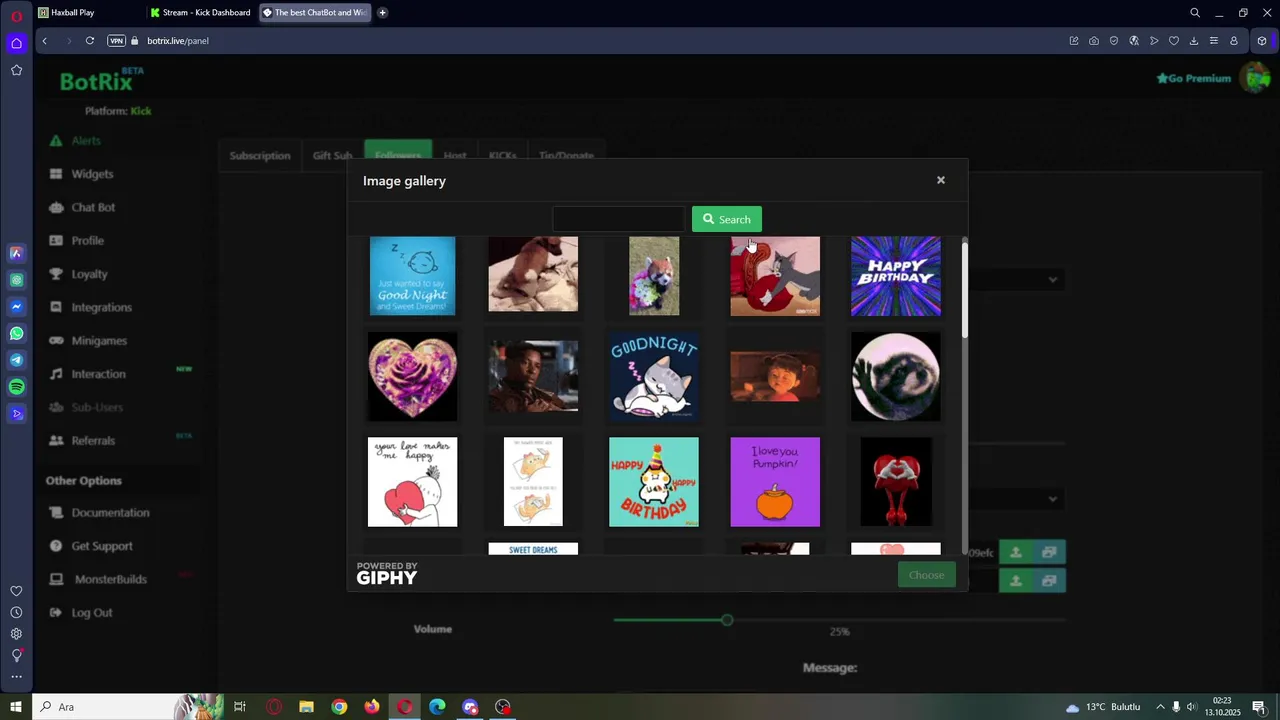Open Spotify in Opera sidebar
This screenshot has height=720, width=1280.
pyautogui.click(x=16, y=387)
